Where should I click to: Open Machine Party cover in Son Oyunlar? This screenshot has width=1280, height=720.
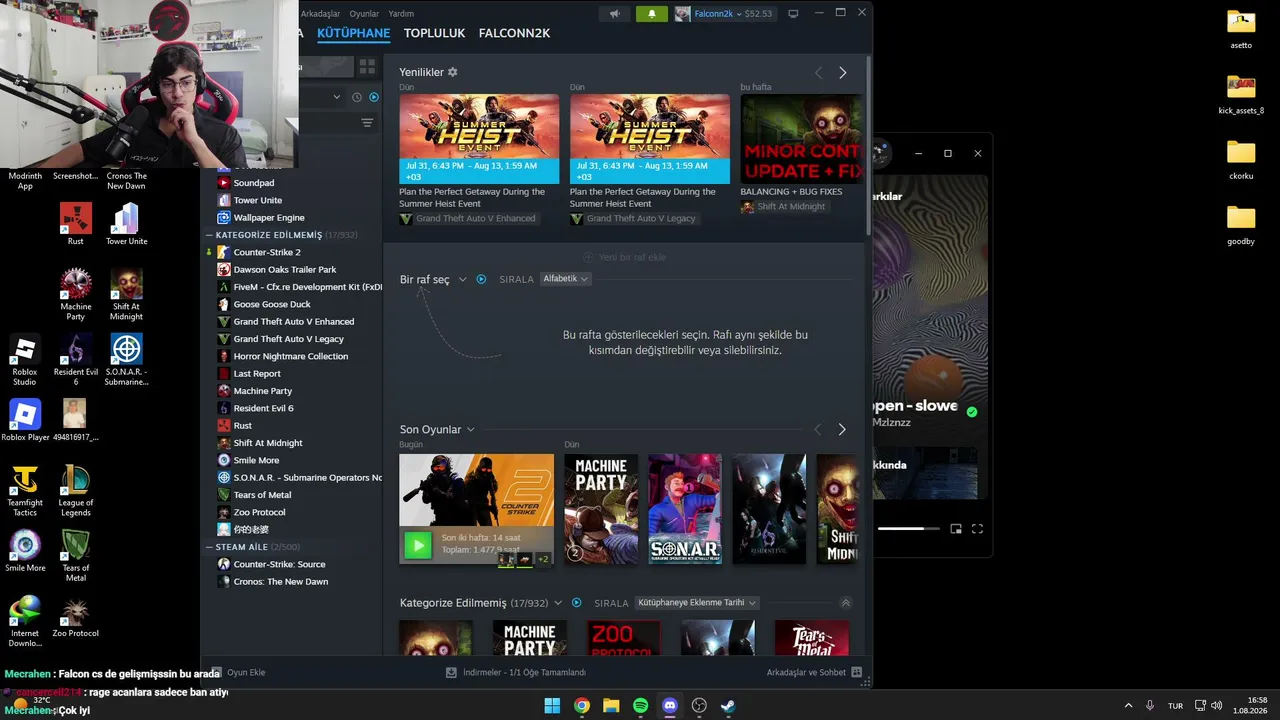coord(601,509)
